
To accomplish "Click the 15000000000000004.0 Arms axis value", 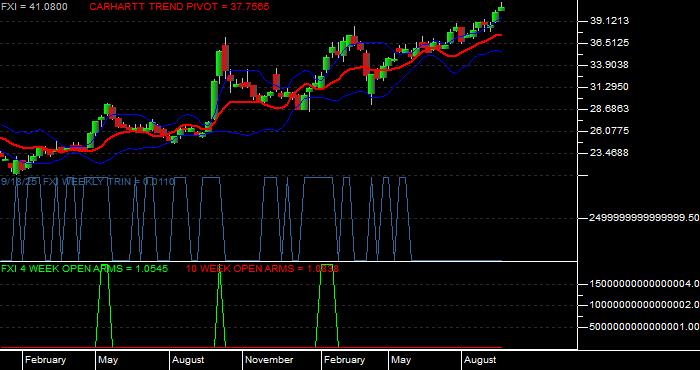I will tap(644, 283).
